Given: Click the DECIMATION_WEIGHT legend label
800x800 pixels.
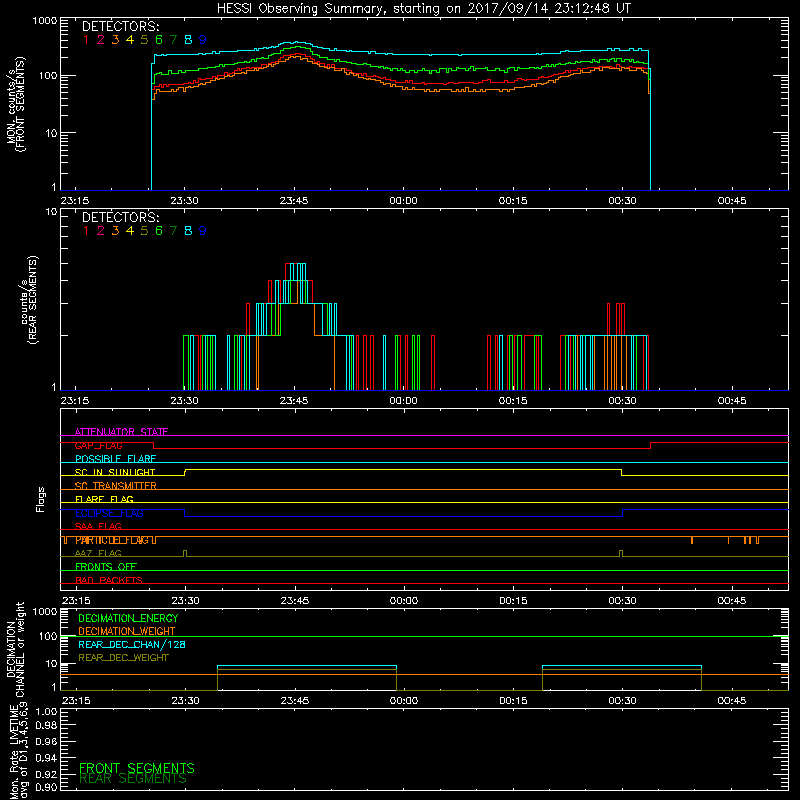Looking at the screenshot, I should (127, 631).
